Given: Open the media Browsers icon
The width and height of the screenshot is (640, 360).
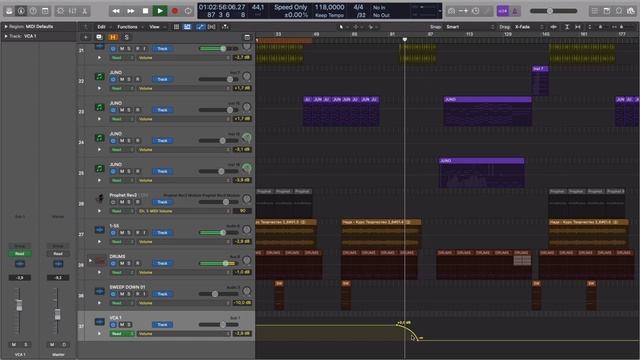Looking at the screenshot, I should click(631, 11).
